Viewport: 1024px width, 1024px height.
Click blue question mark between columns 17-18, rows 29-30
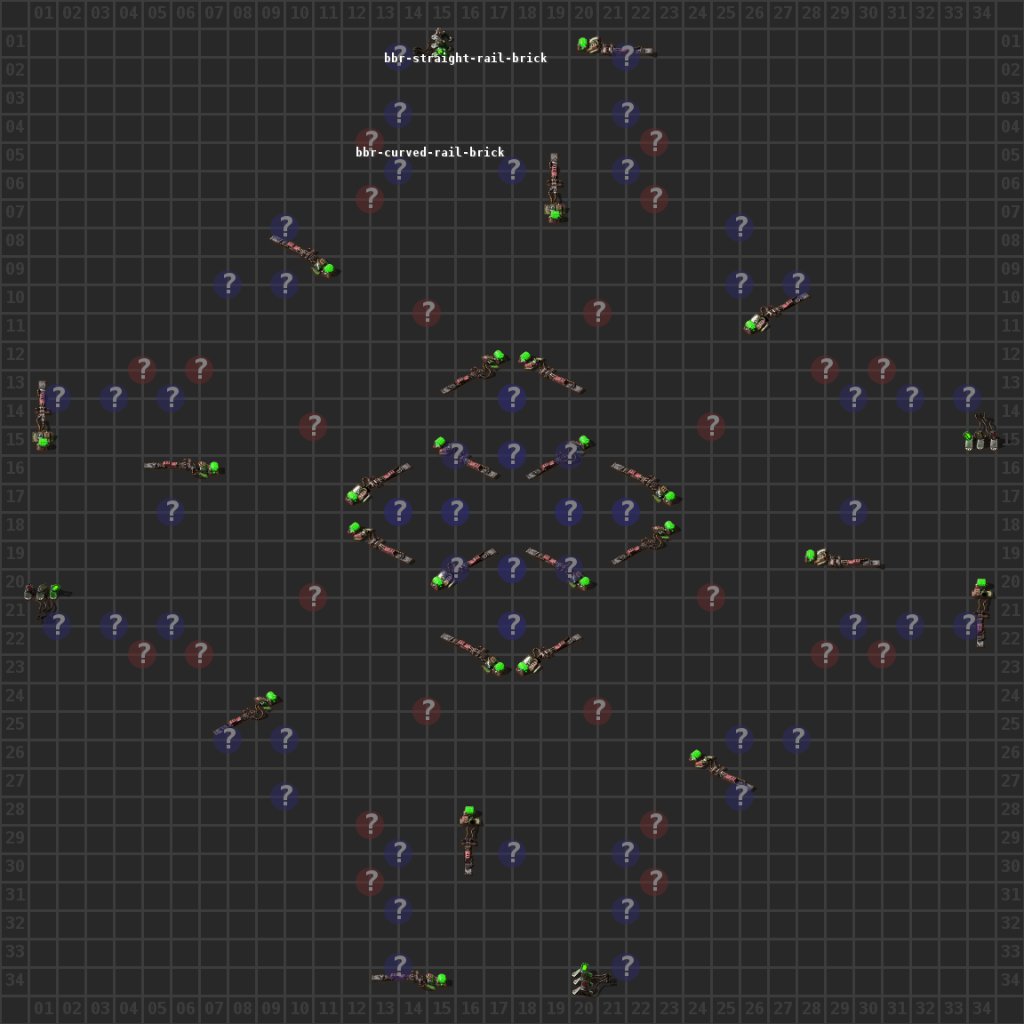(513, 852)
